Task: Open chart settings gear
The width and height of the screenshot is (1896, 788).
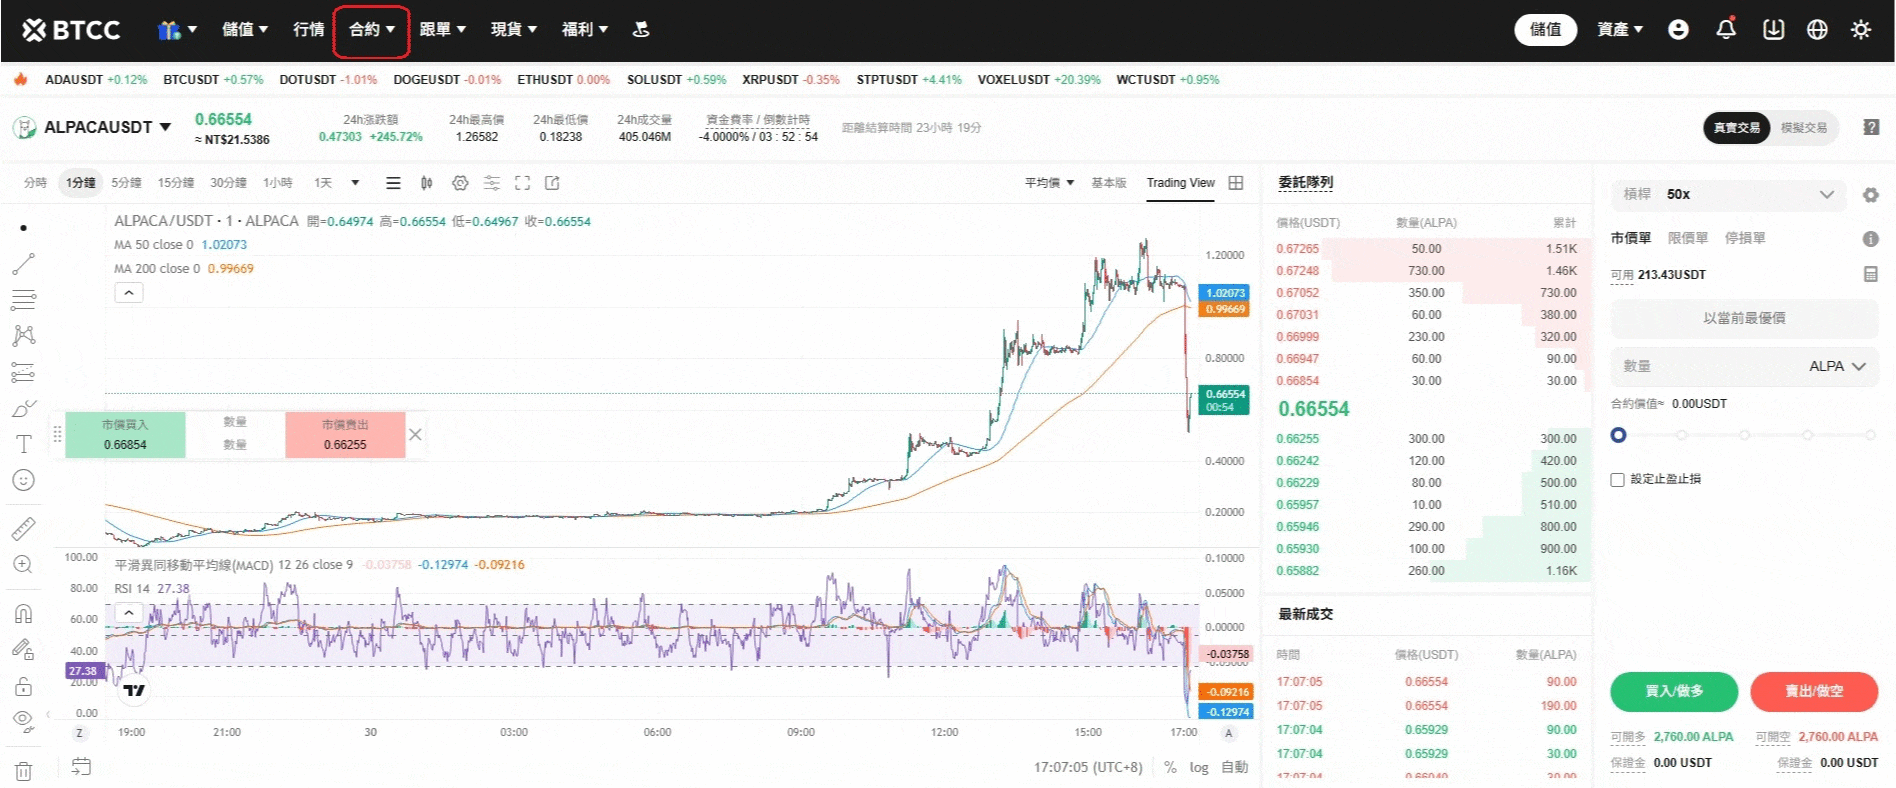Action: [460, 183]
